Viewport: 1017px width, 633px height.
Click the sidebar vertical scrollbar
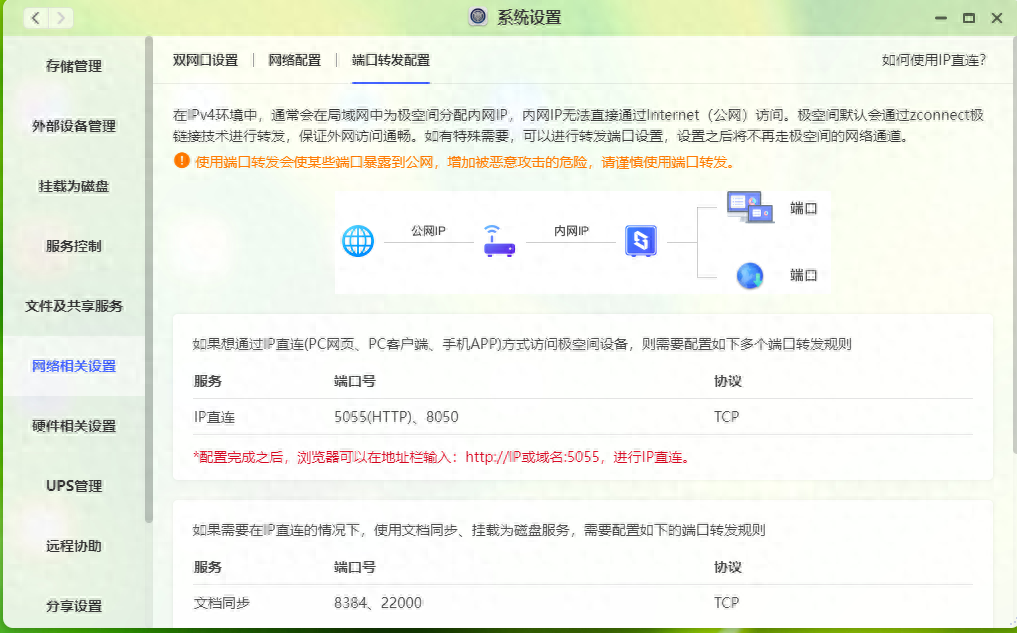coord(149,280)
